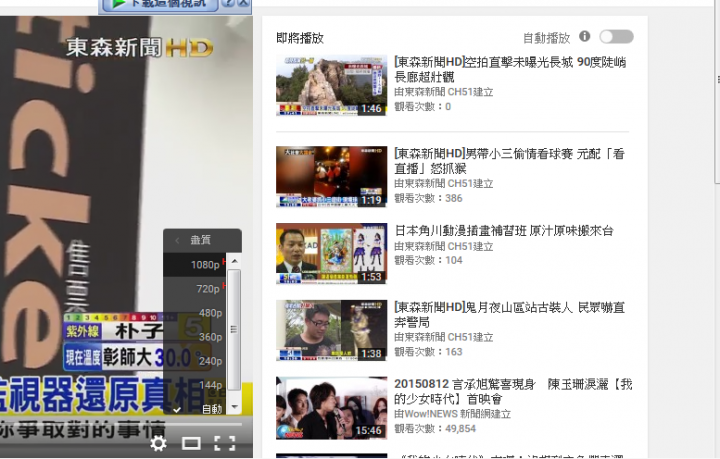Open the Great Wall aerial video thumbnail 1:46
This screenshot has width=720, height=459.
pos(332,85)
